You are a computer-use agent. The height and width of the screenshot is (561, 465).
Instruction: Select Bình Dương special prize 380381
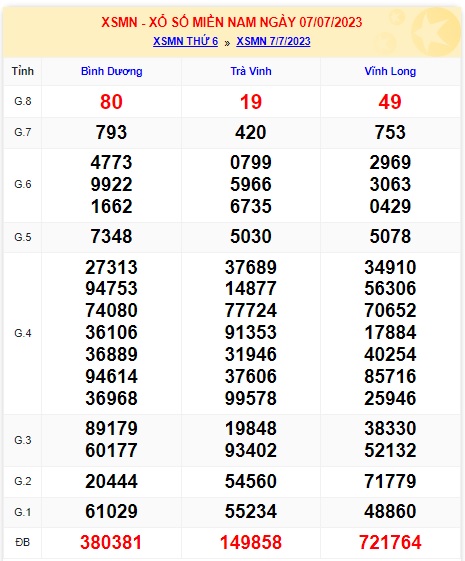coord(111,542)
